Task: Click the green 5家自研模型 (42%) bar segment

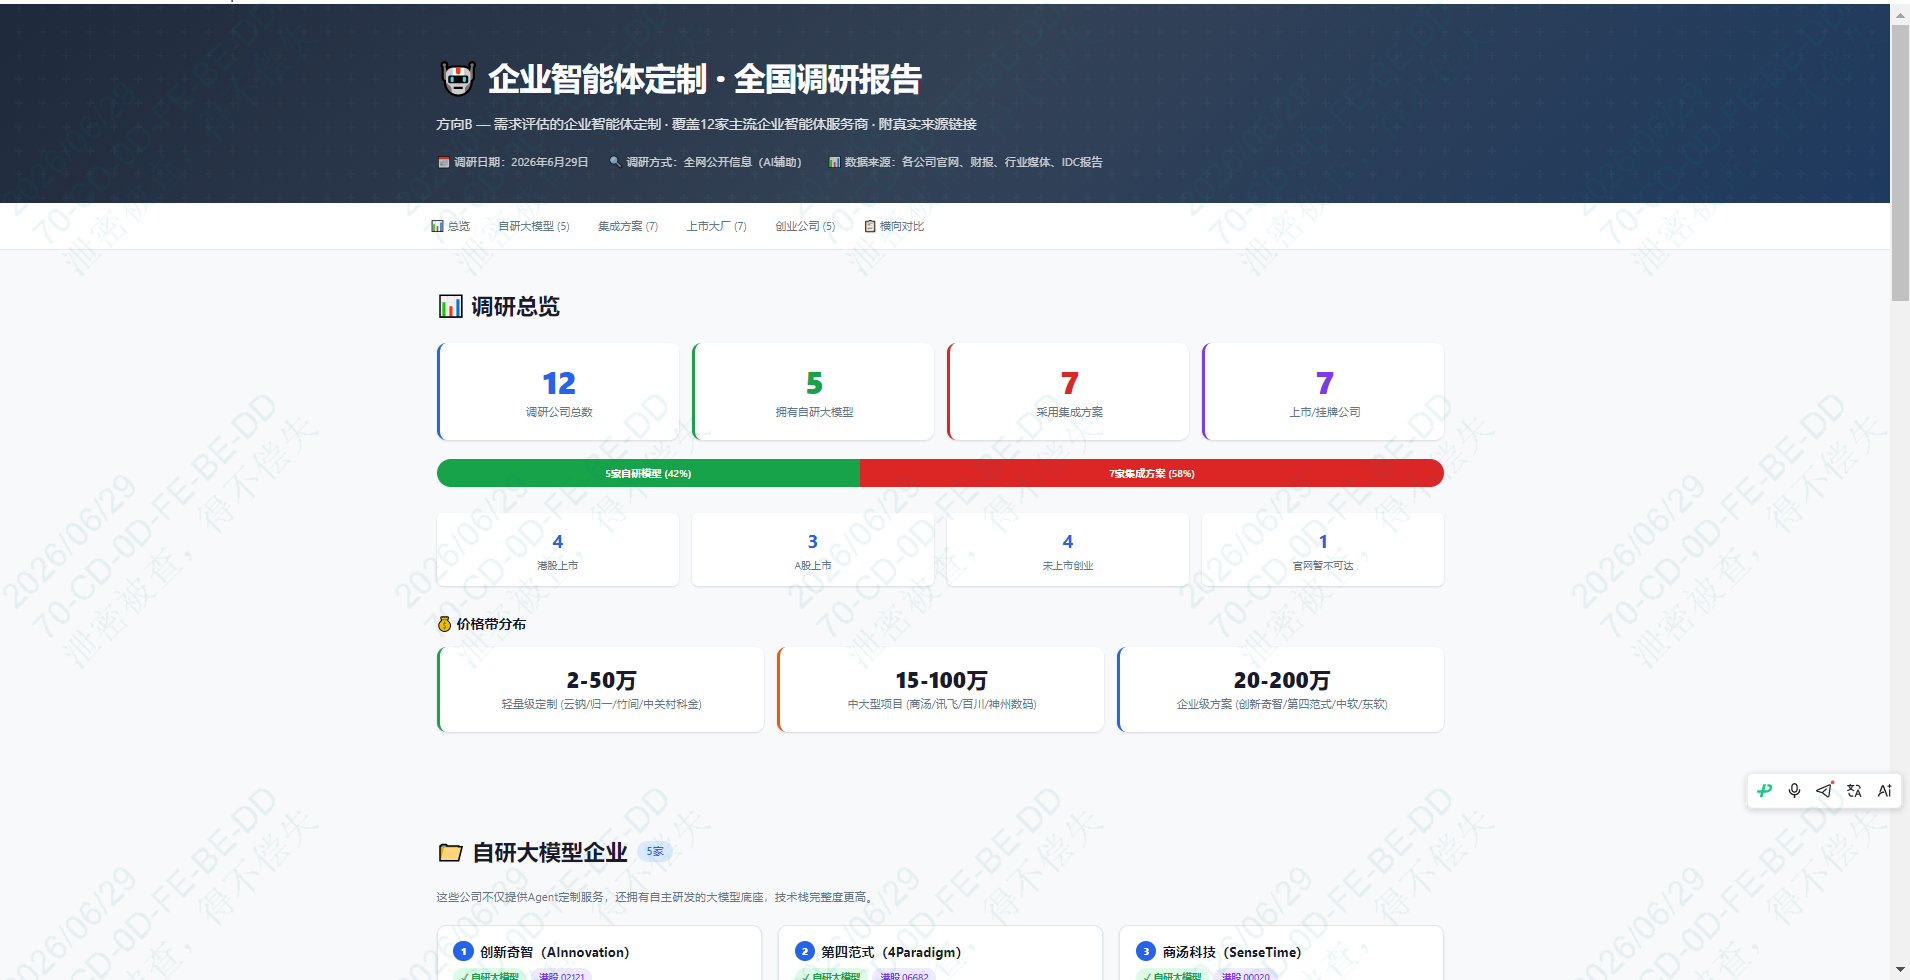Action: [x=648, y=473]
